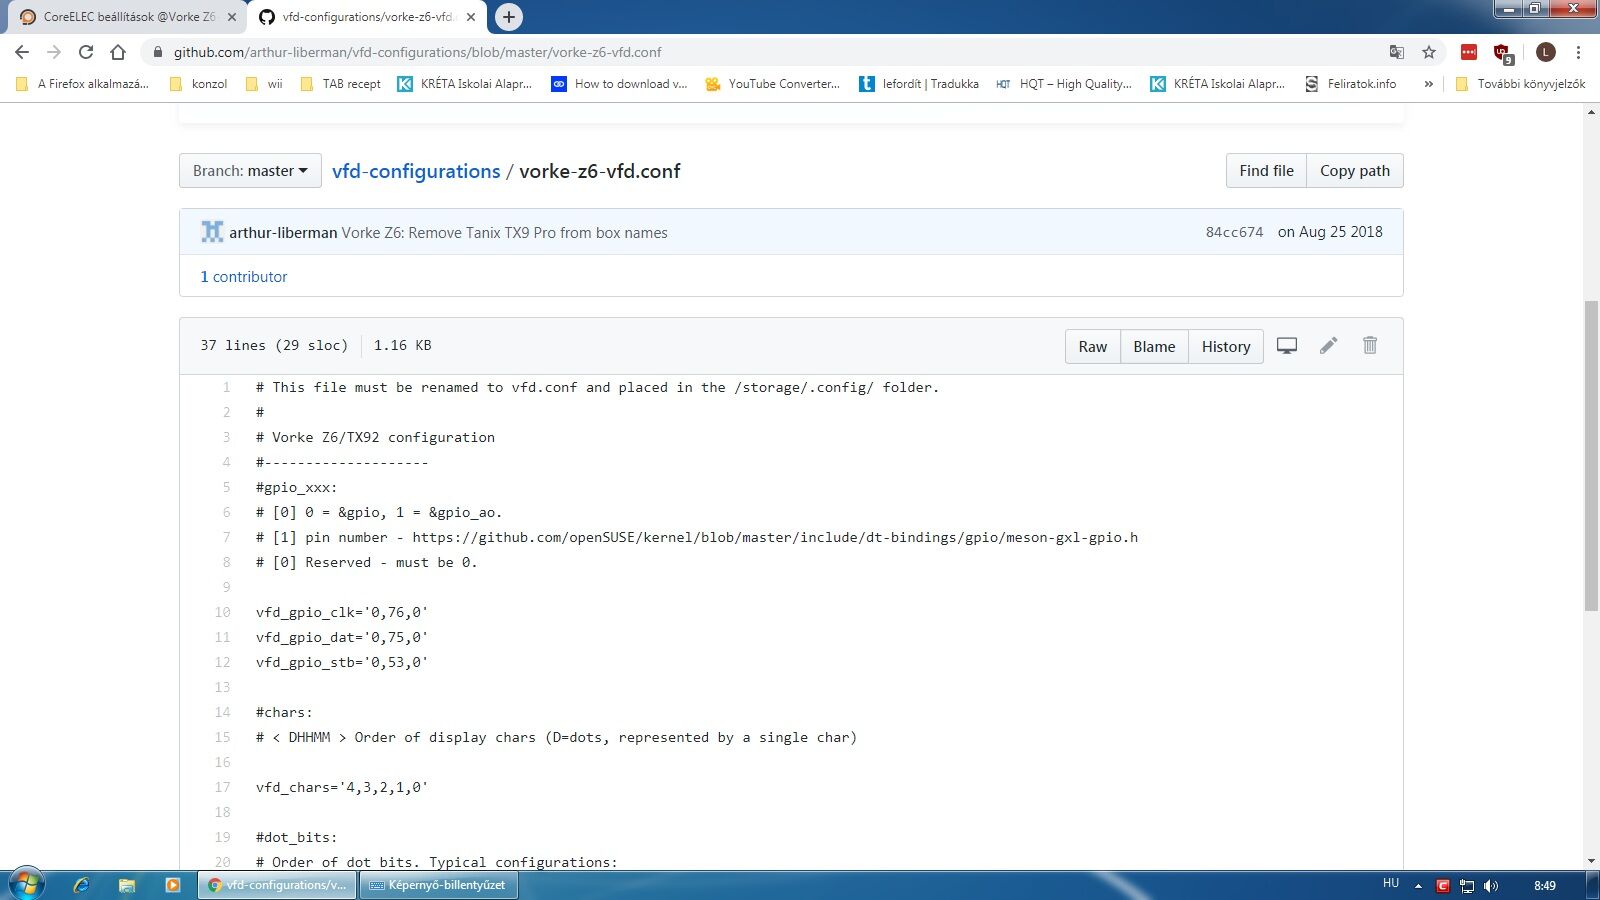Viewport: 1600px width, 900px height.
Task: Open file in GitHub Desktop monitor icon
Action: [1287, 346]
